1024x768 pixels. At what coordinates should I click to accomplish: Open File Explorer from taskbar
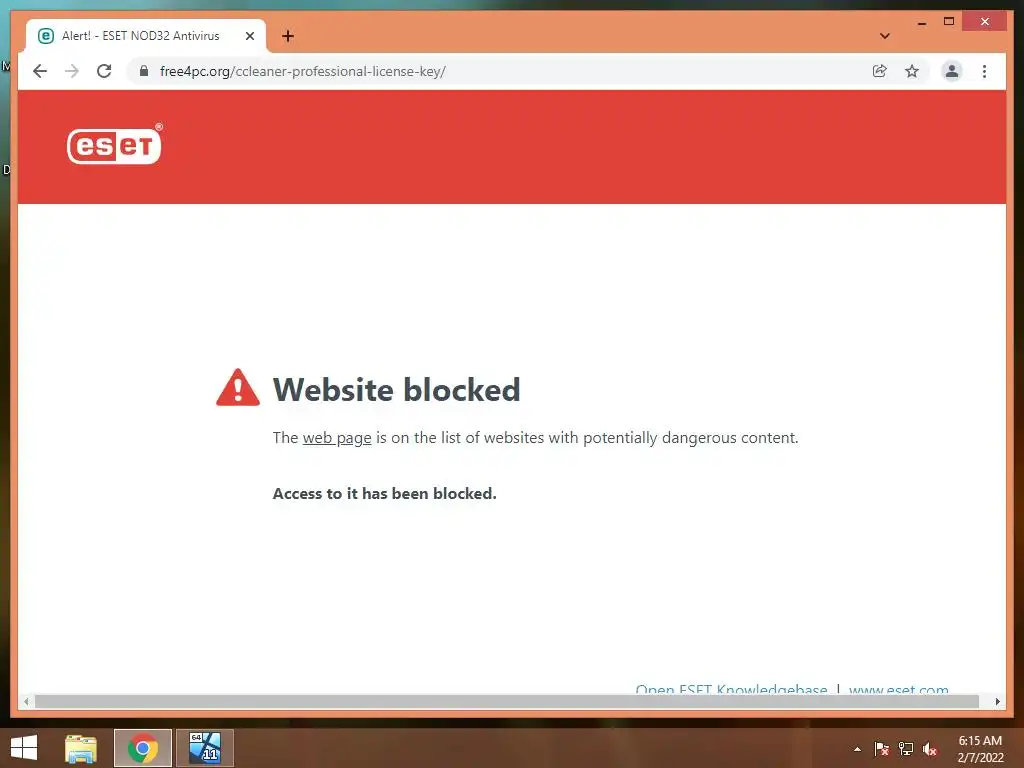point(81,748)
